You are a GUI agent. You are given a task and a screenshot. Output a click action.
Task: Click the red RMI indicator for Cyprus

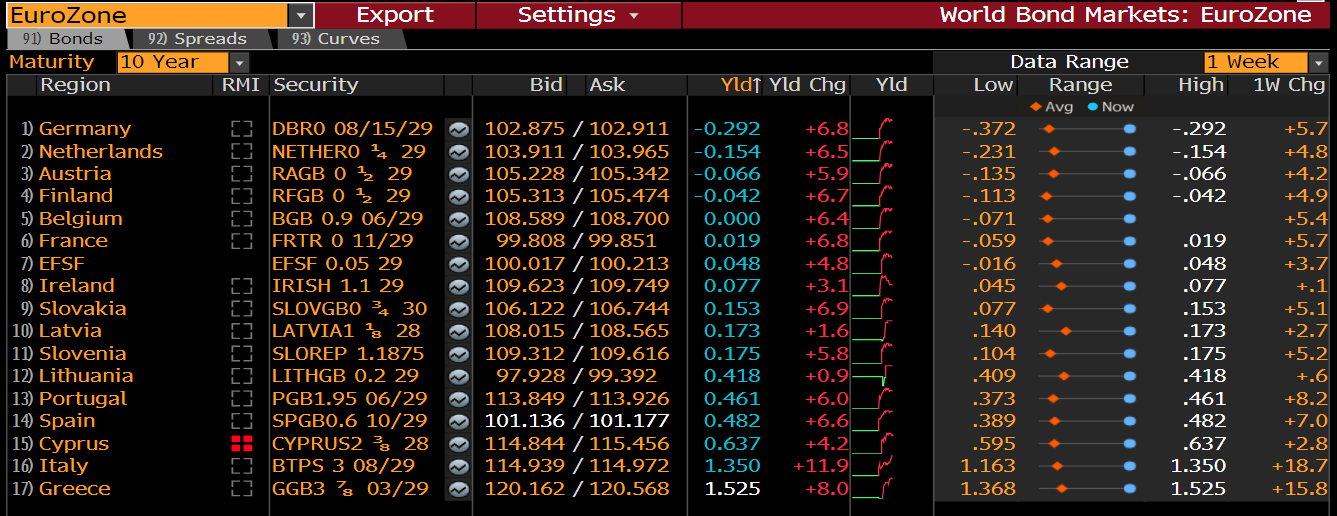[240, 444]
